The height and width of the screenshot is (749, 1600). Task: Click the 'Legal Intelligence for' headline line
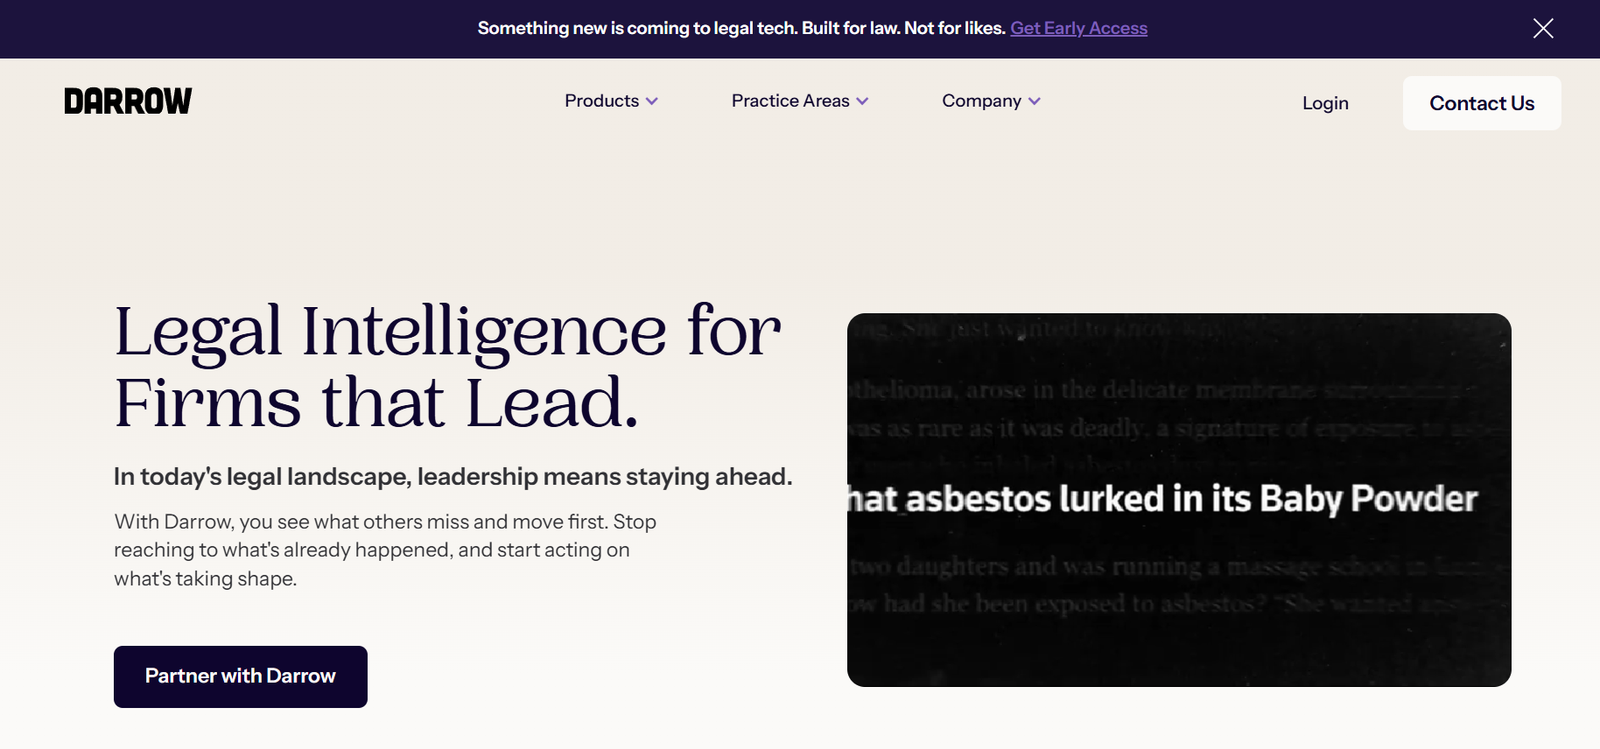click(x=447, y=331)
